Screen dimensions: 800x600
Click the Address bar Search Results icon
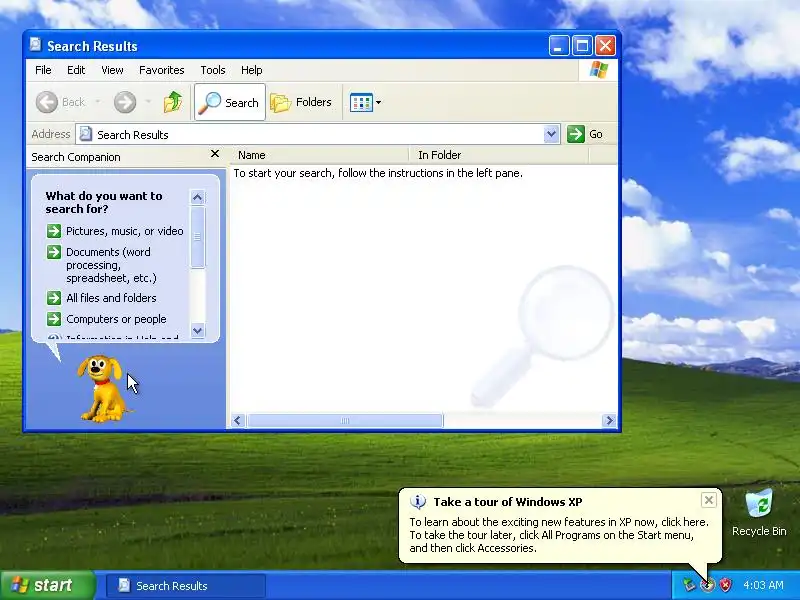(86, 134)
